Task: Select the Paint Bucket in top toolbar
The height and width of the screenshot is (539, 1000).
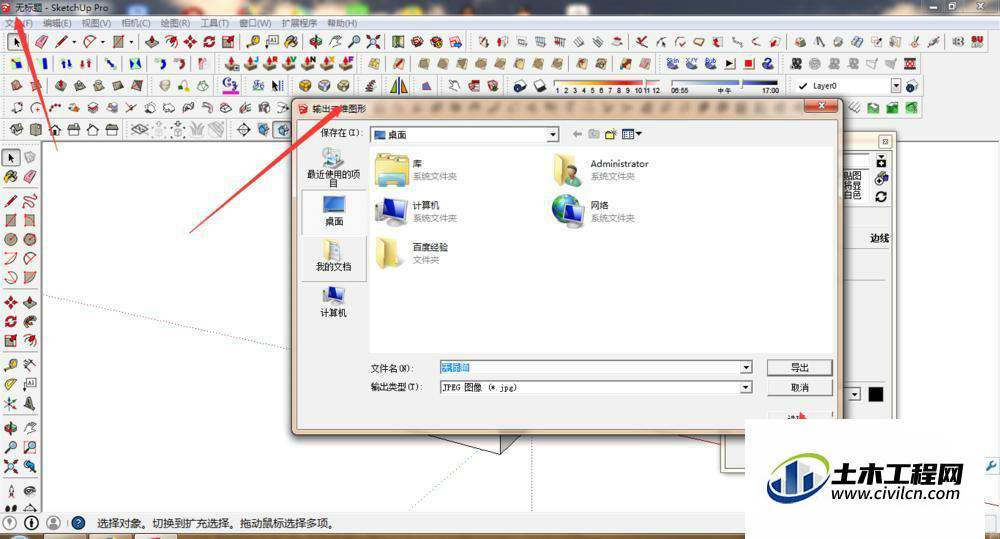Action: 291,42
